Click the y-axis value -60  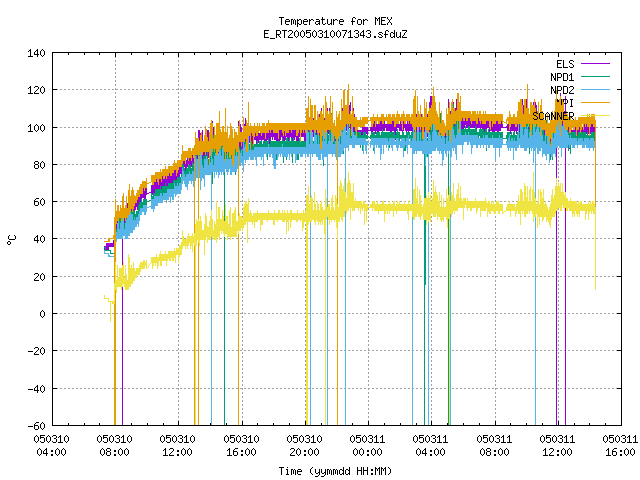click(36, 426)
